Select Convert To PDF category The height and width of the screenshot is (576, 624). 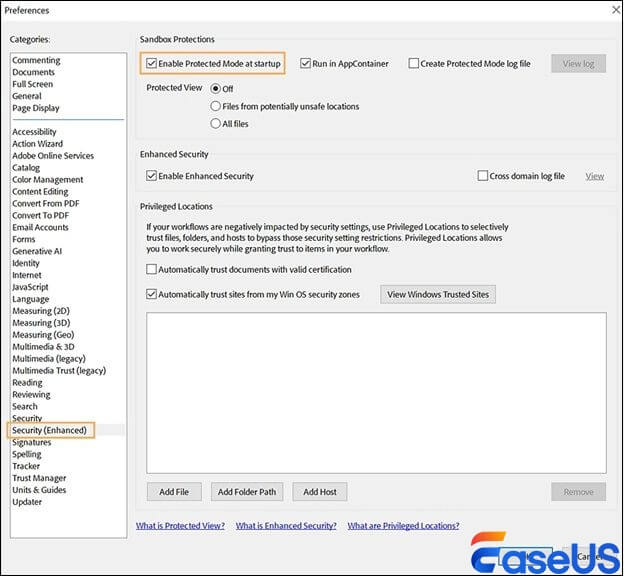40,215
